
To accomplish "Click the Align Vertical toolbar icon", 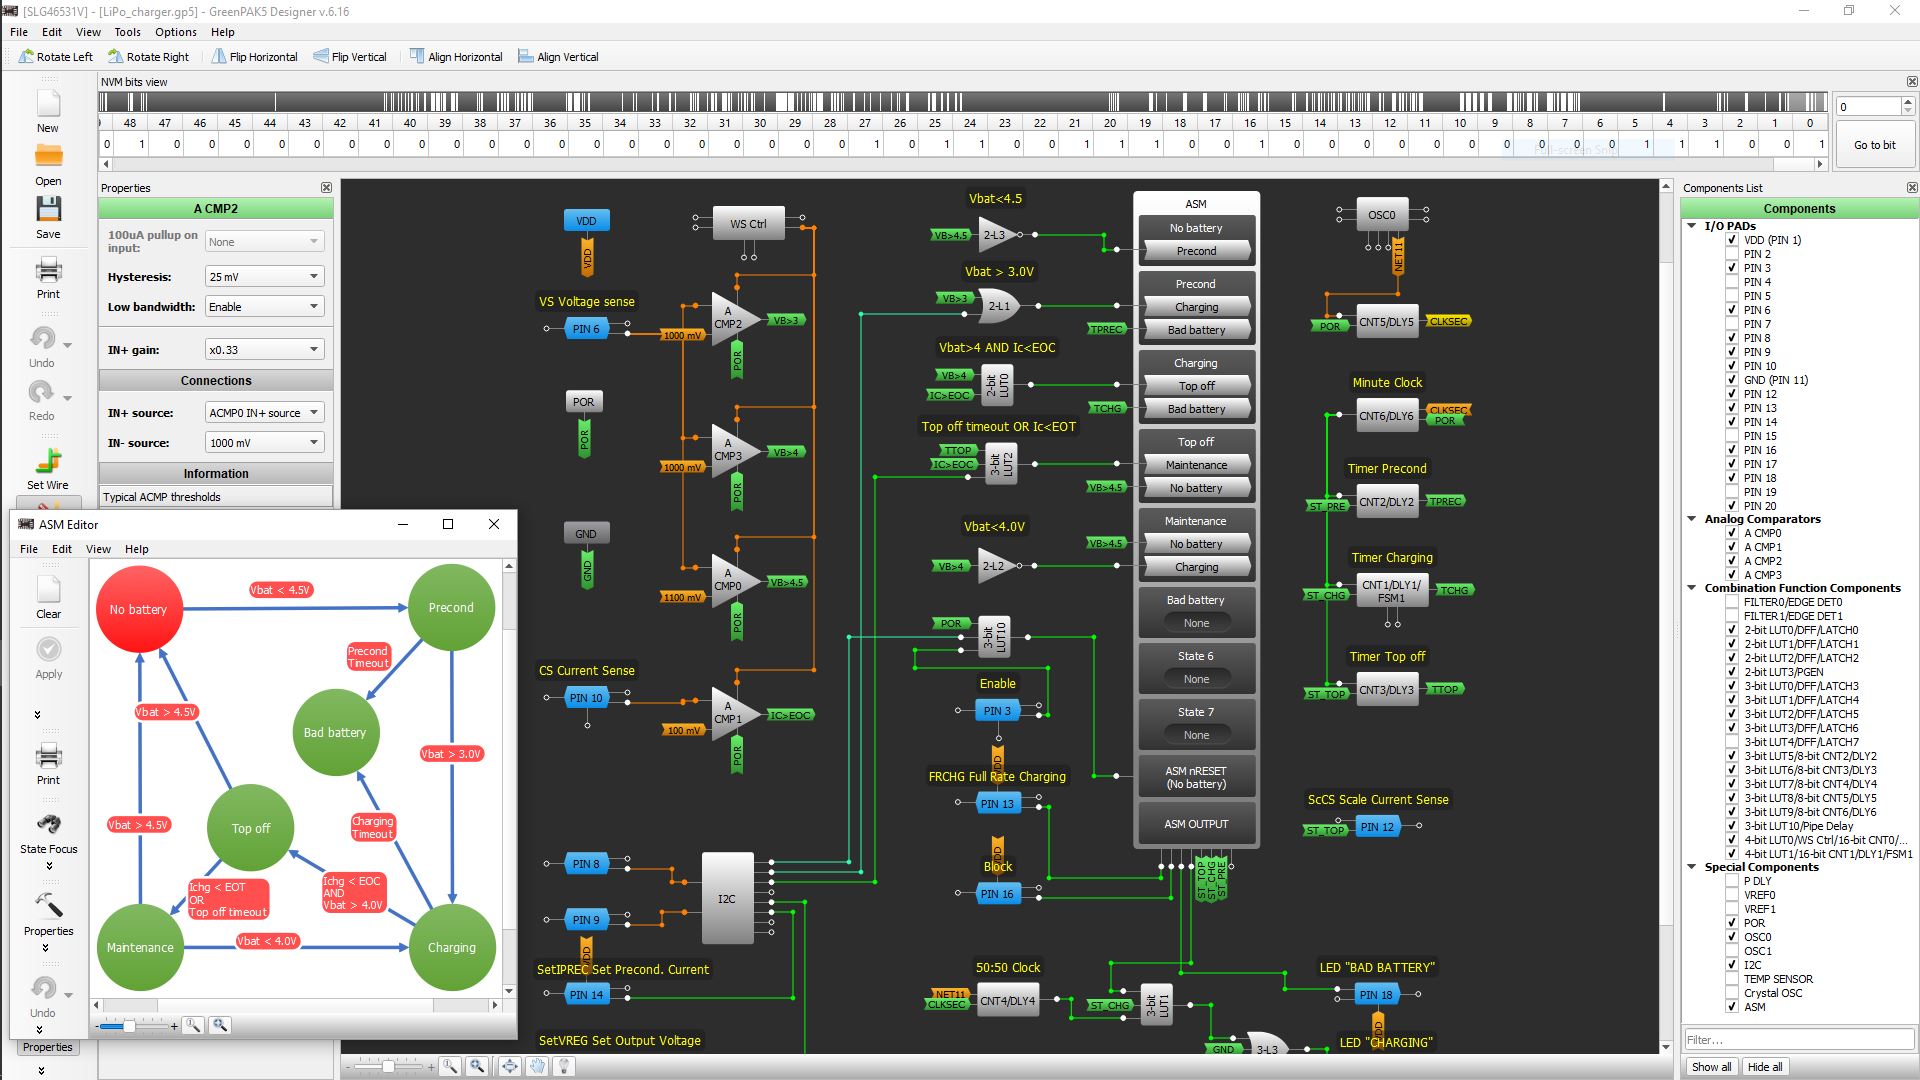I will 526,57.
